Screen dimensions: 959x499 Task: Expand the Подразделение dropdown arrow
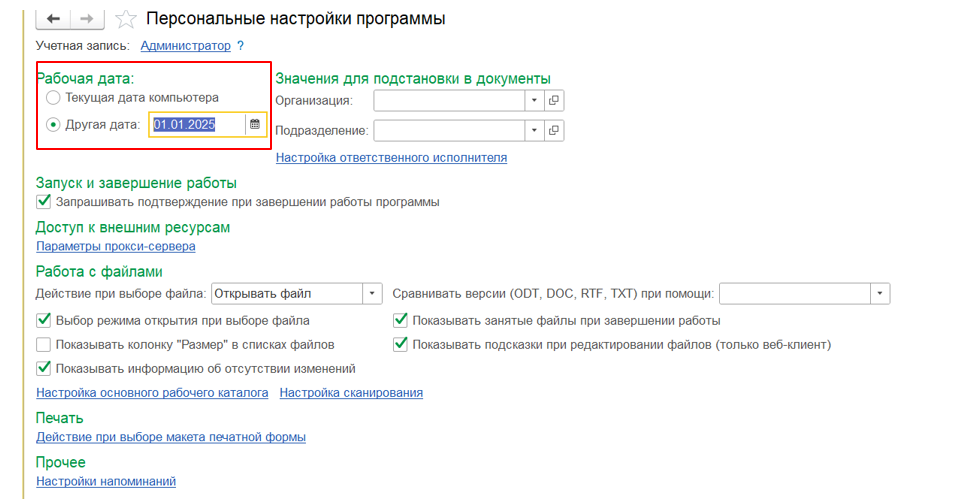tap(534, 130)
